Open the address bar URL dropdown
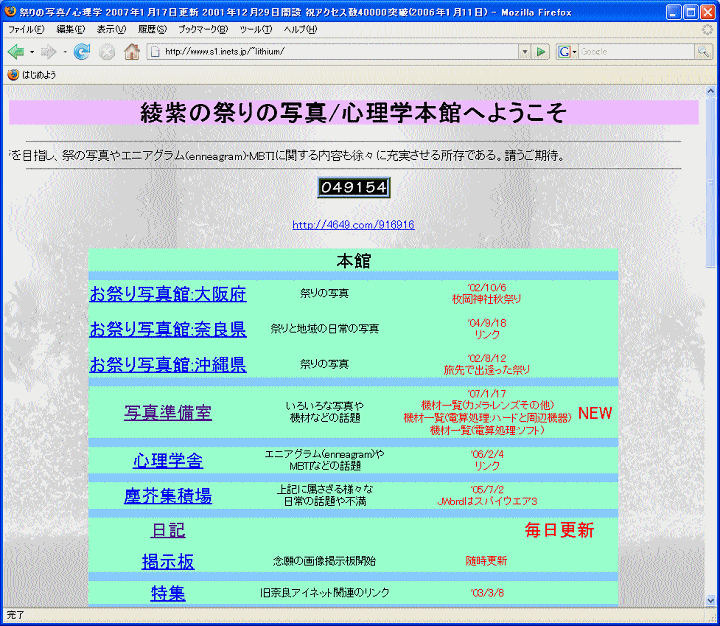 point(523,51)
